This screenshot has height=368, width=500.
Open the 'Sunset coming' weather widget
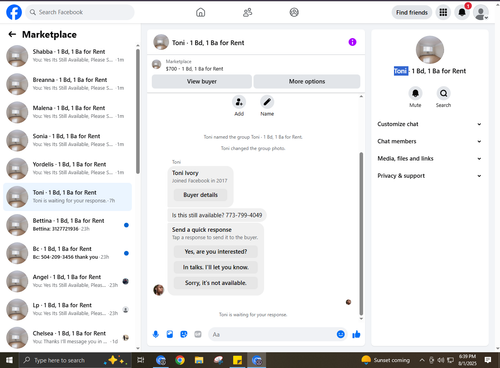(x=386, y=360)
